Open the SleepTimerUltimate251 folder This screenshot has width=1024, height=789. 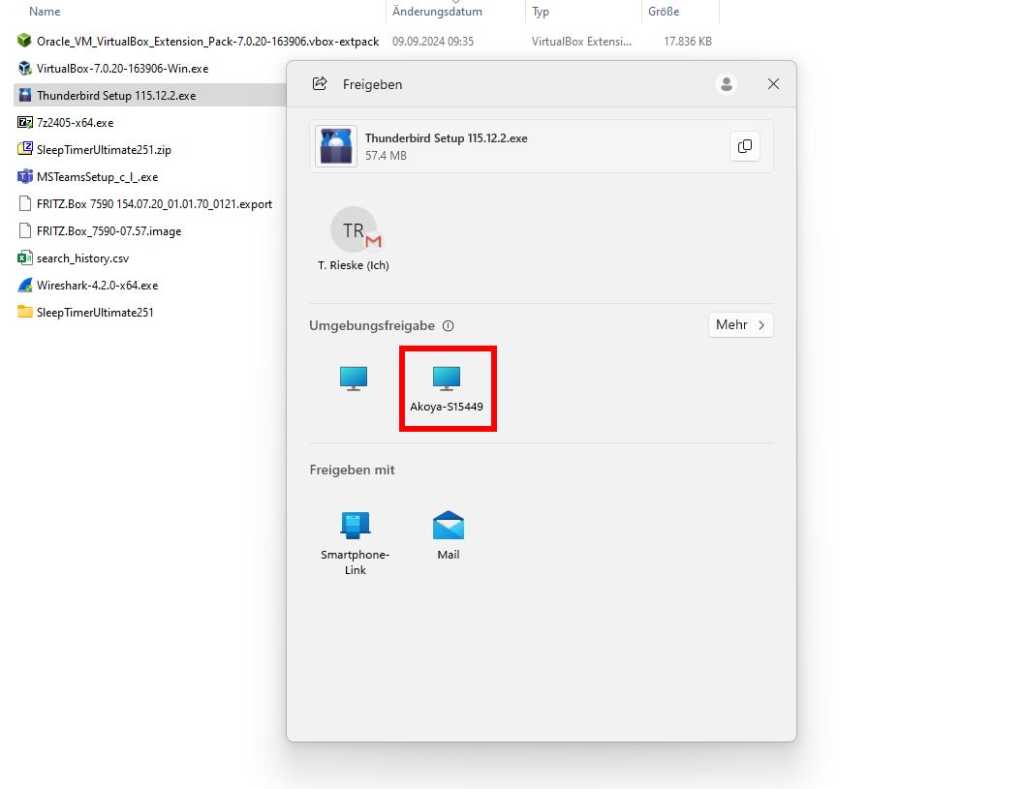[96, 312]
